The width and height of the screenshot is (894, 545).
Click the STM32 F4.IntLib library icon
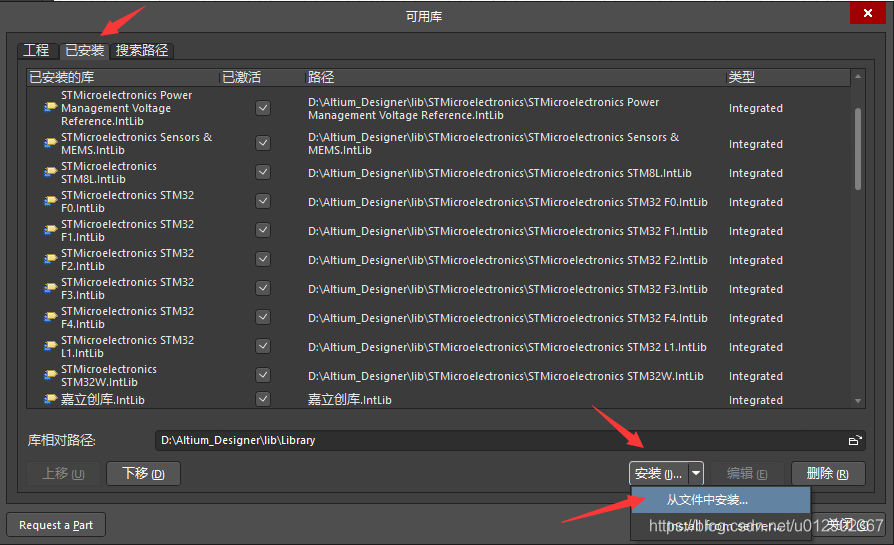click(50, 318)
